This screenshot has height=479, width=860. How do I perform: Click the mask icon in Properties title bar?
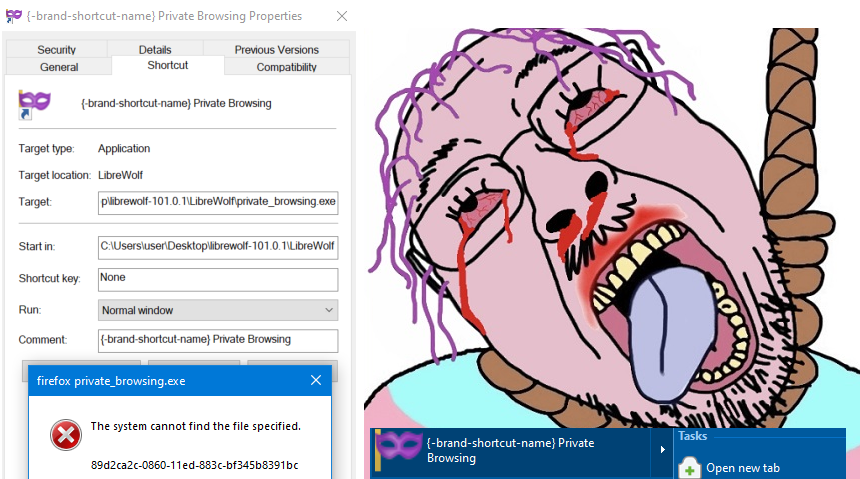click(x=14, y=16)
